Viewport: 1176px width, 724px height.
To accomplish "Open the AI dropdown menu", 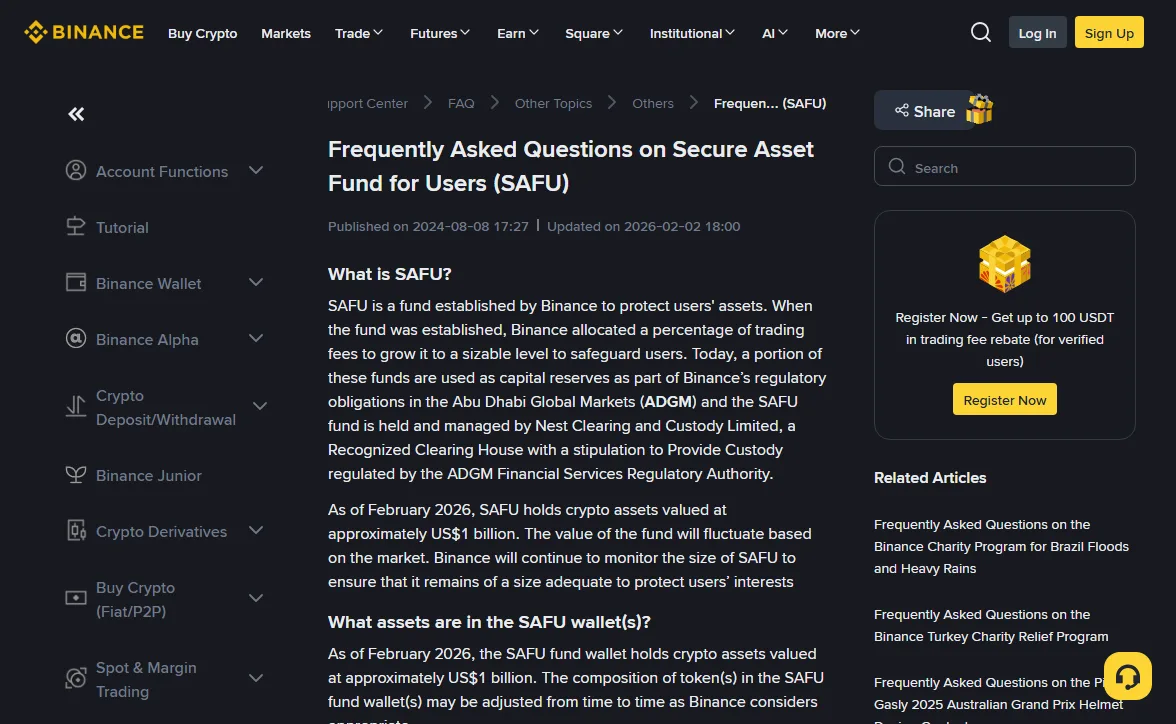I will [775, 33].
